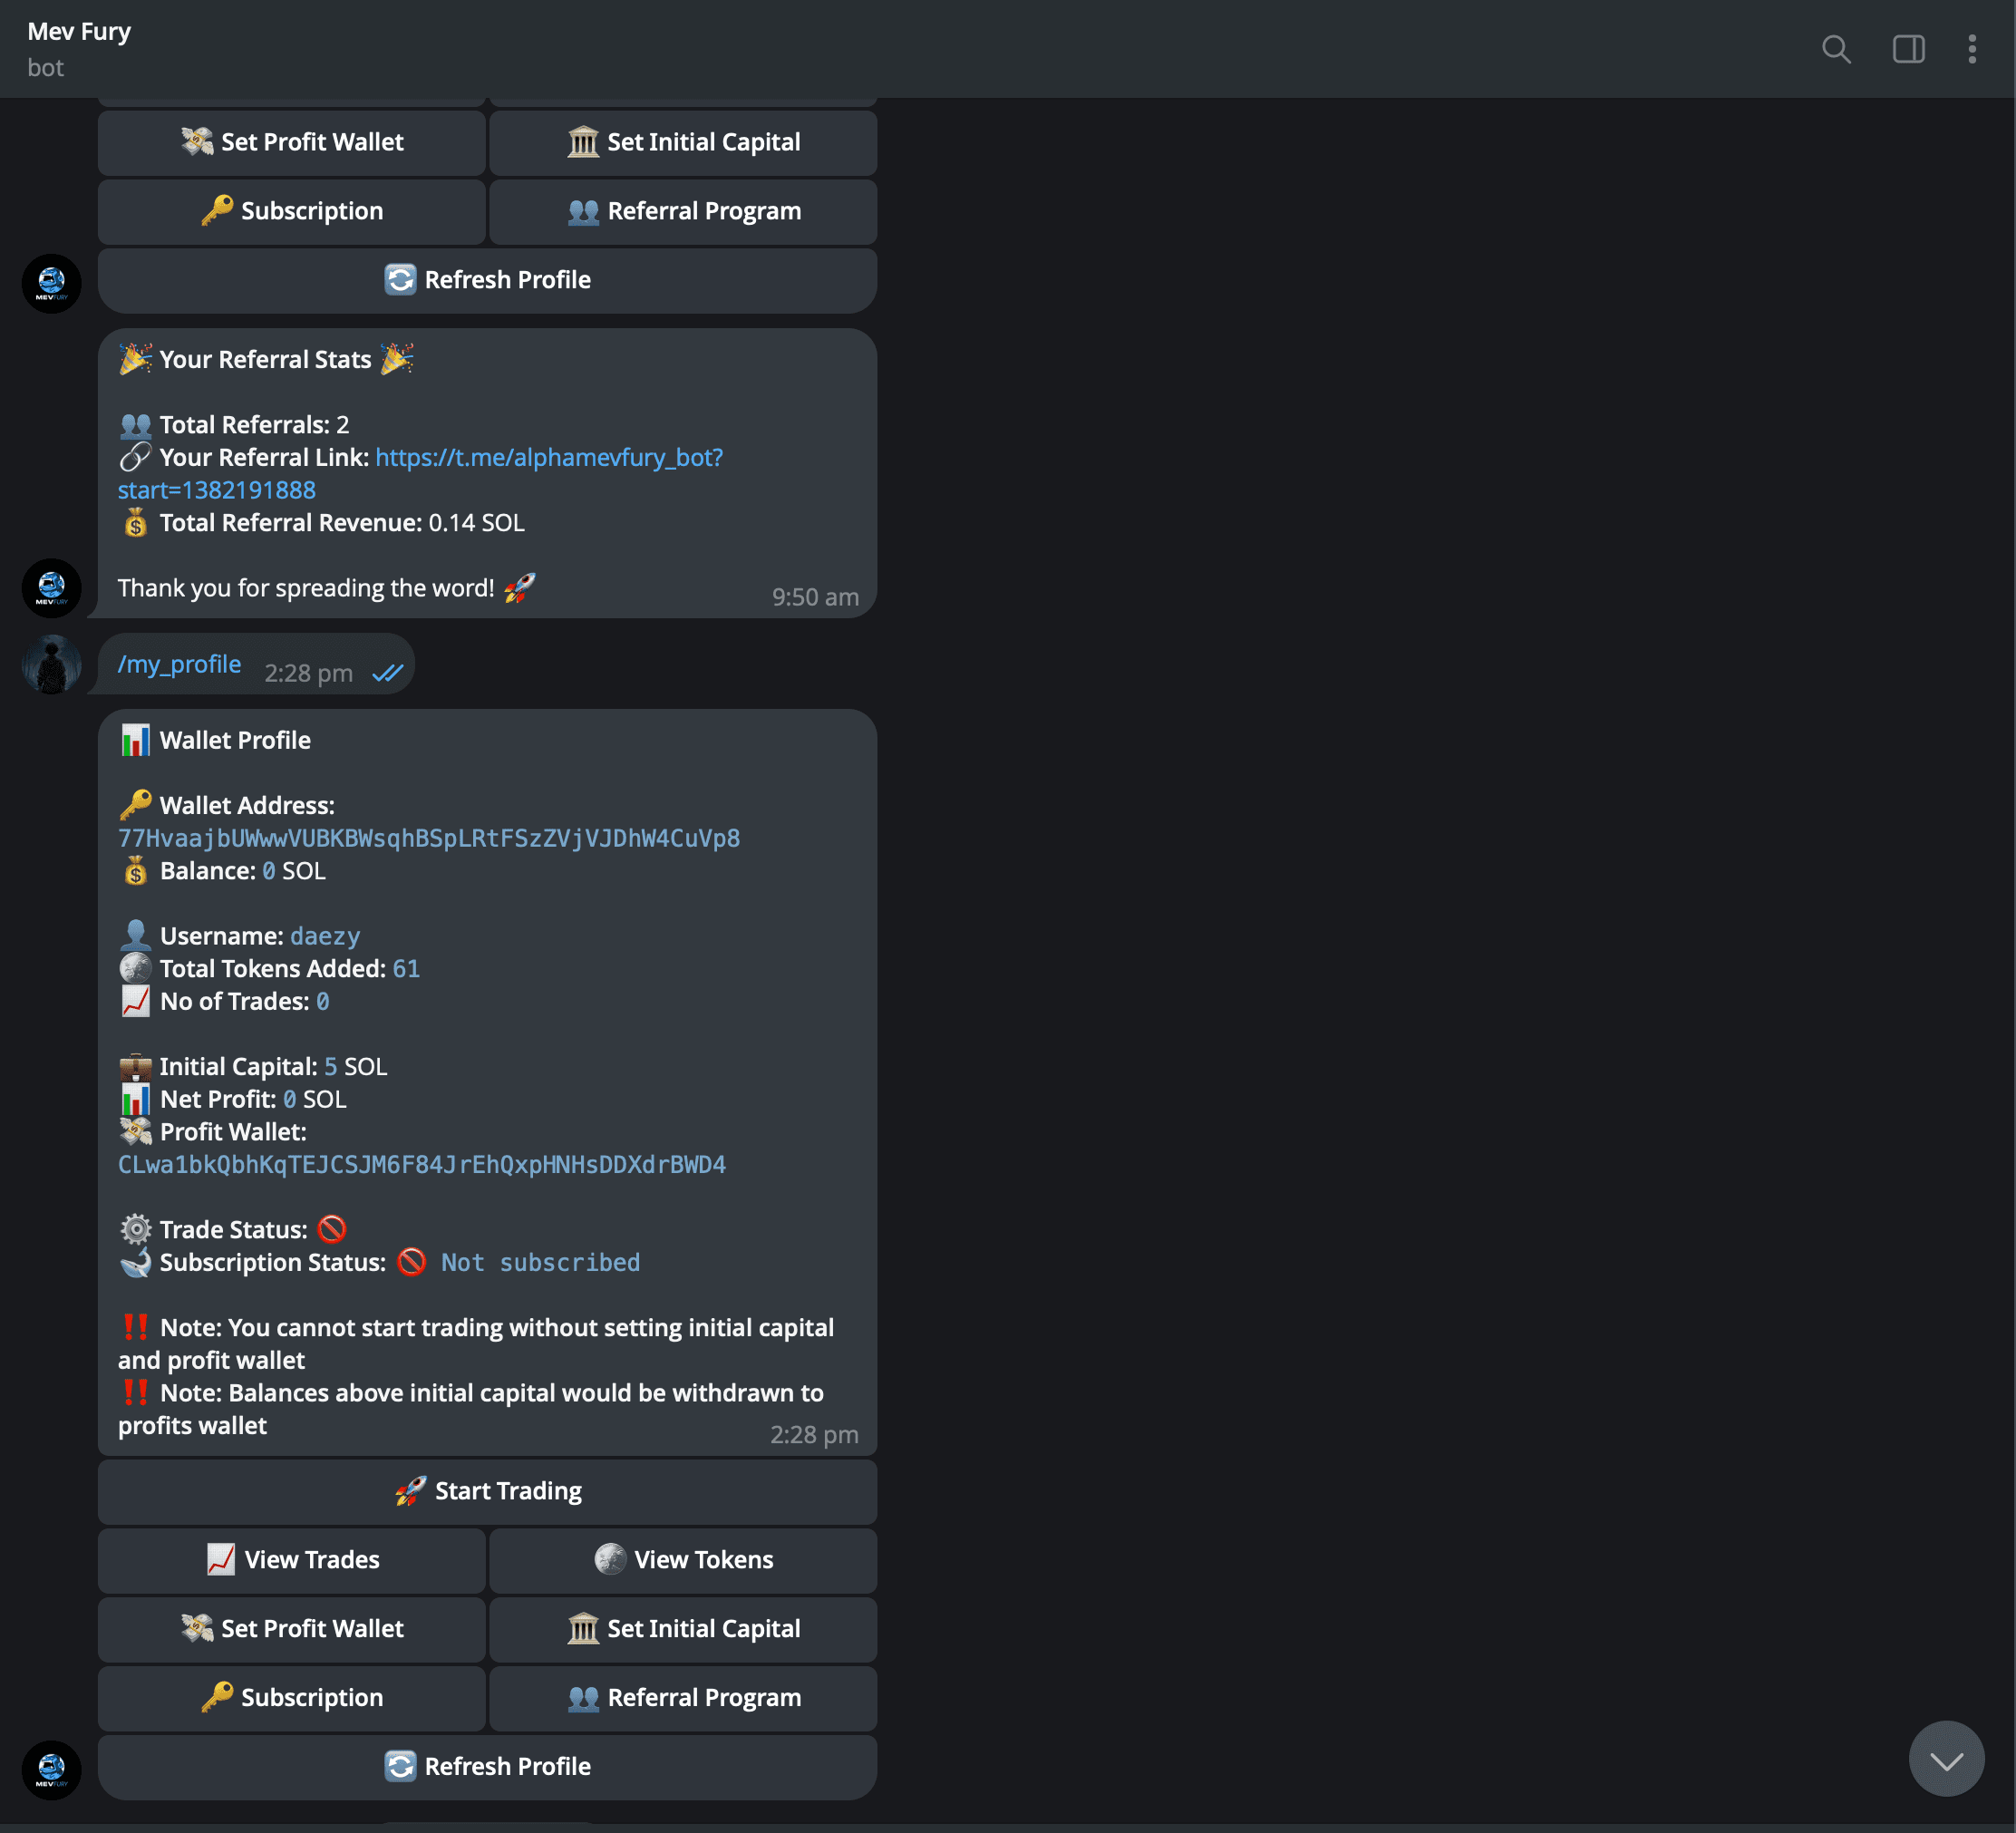
Task: Click the rocket icon on Start Trading
Action: tap(409, 1490)
